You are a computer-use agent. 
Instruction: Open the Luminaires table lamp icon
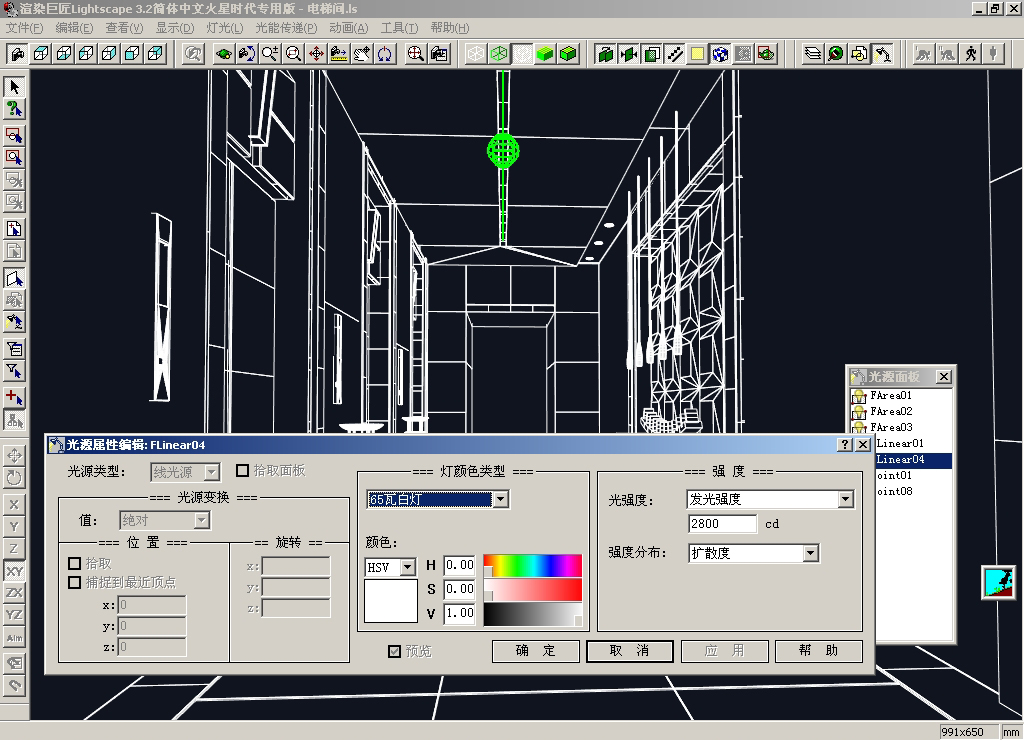[881, 54]
